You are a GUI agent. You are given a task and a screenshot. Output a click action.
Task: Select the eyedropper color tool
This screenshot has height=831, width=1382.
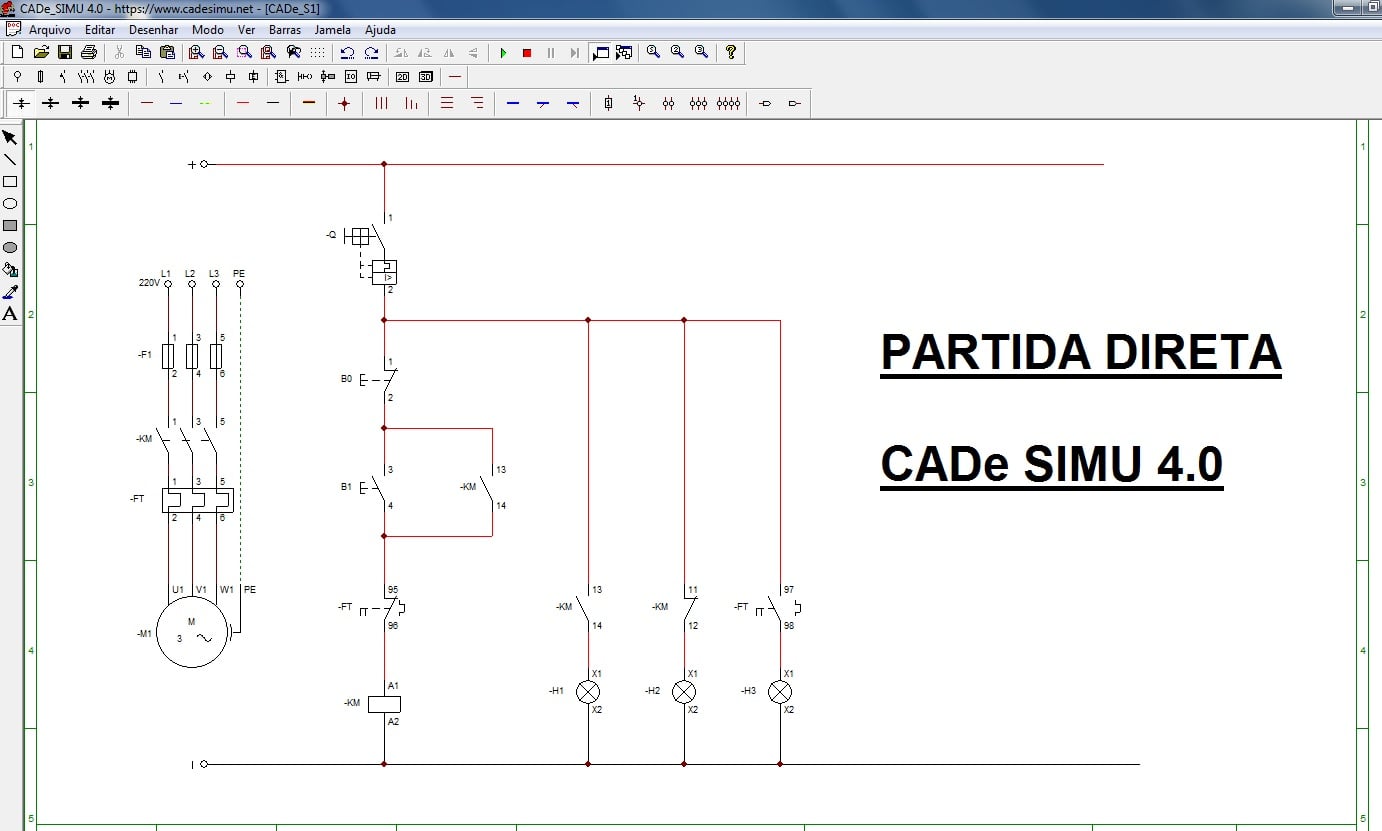coord(10,291)
